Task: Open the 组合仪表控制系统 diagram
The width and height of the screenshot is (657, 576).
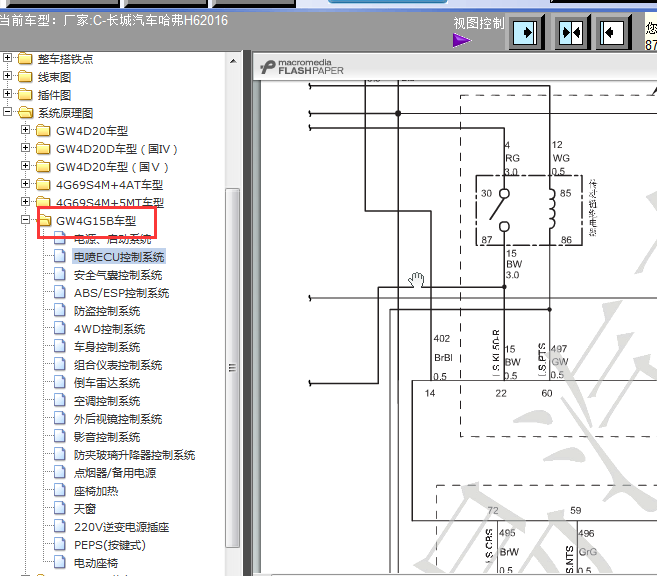Action: click(118, 365)
